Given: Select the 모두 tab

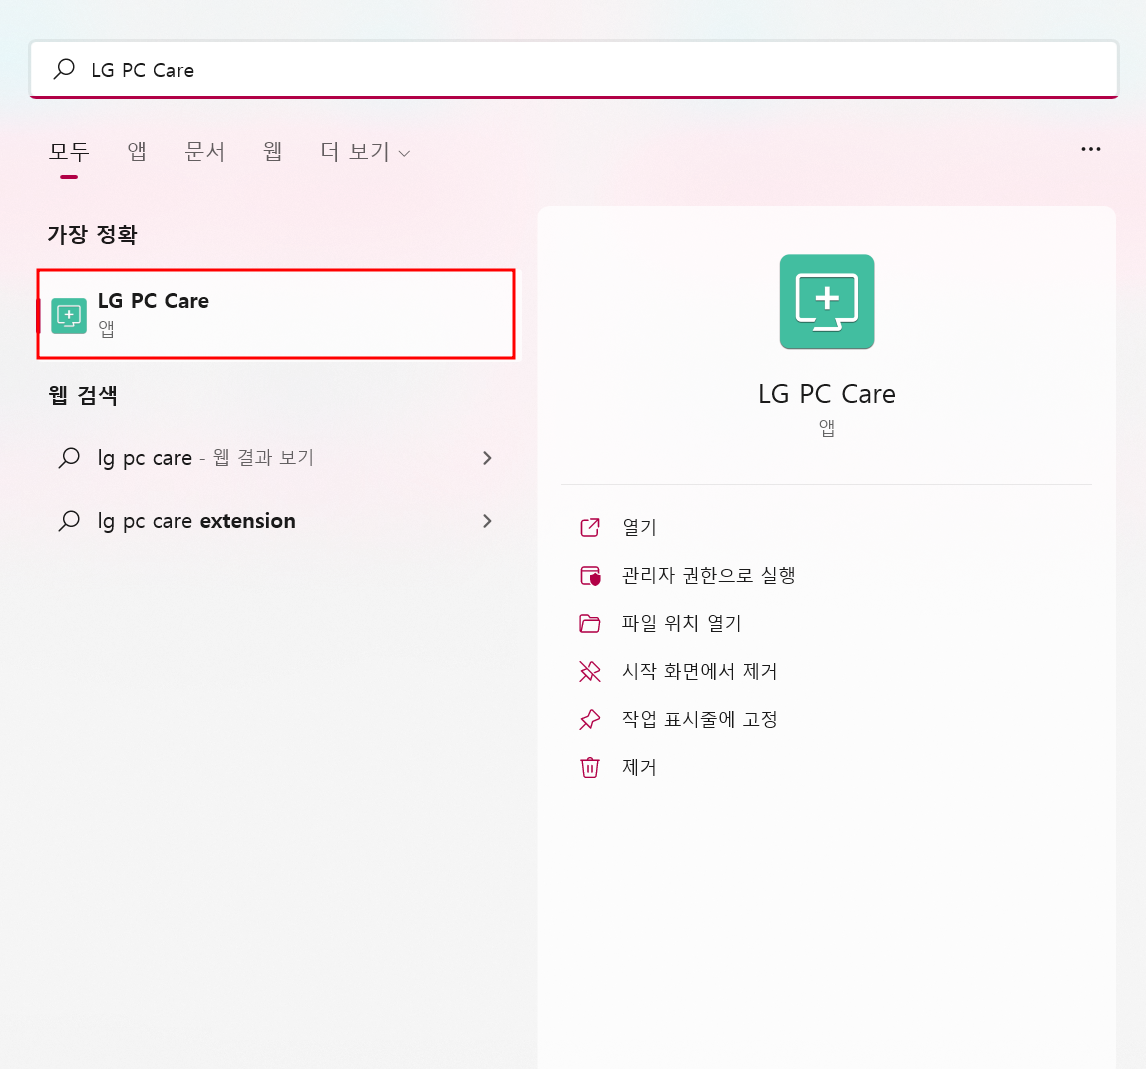Looking at the screenshot, I should tap(69, 151).
